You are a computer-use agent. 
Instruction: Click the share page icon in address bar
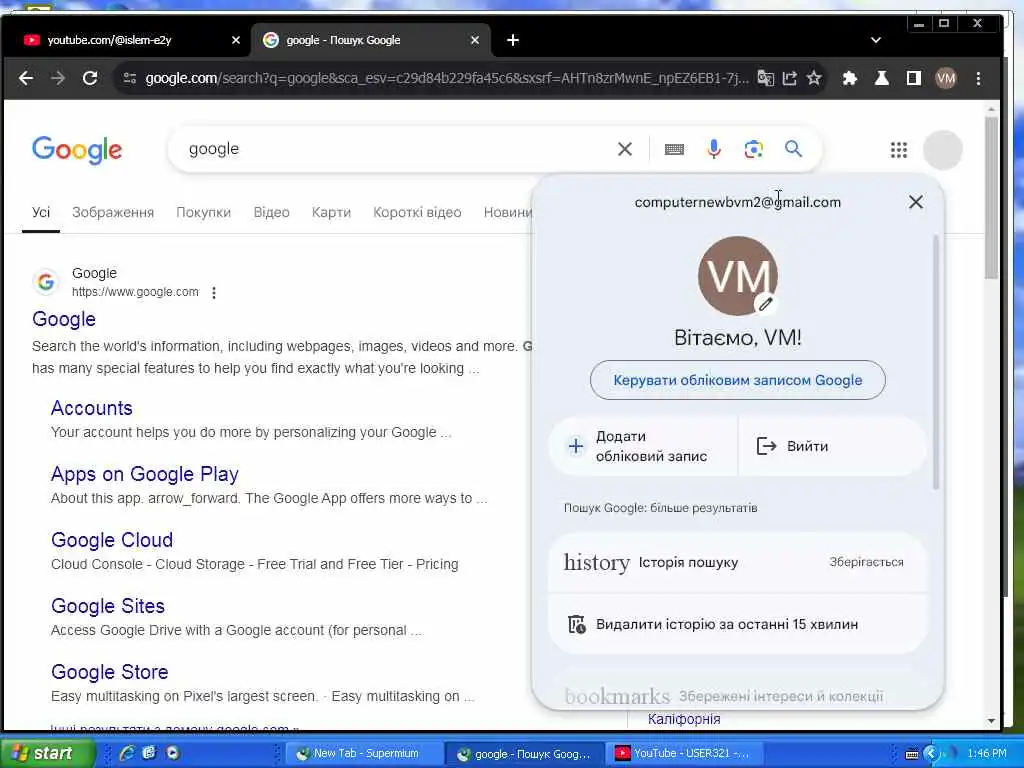click(x=790, y=78)
